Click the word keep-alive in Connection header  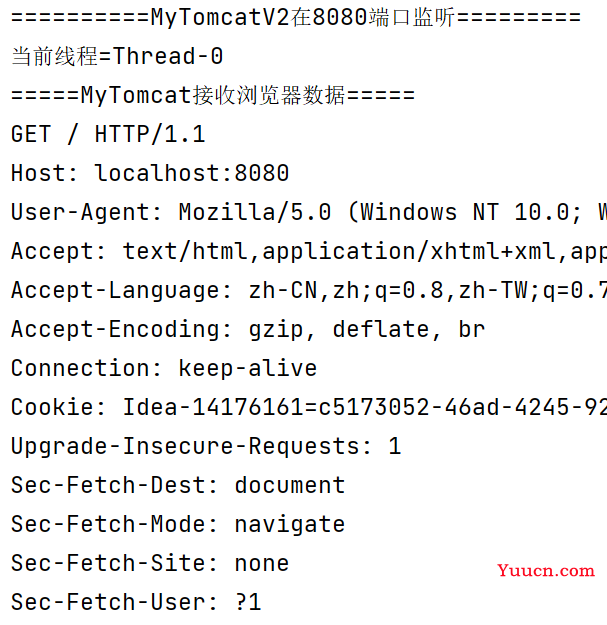tap(248, 368)
